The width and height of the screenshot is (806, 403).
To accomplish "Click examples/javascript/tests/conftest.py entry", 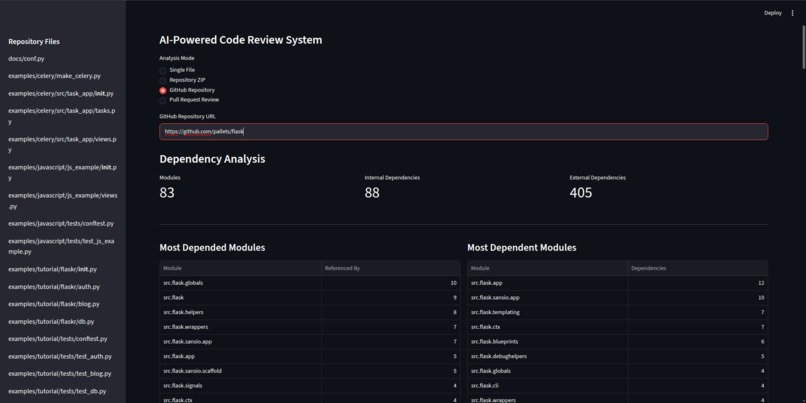I will 61,224.
